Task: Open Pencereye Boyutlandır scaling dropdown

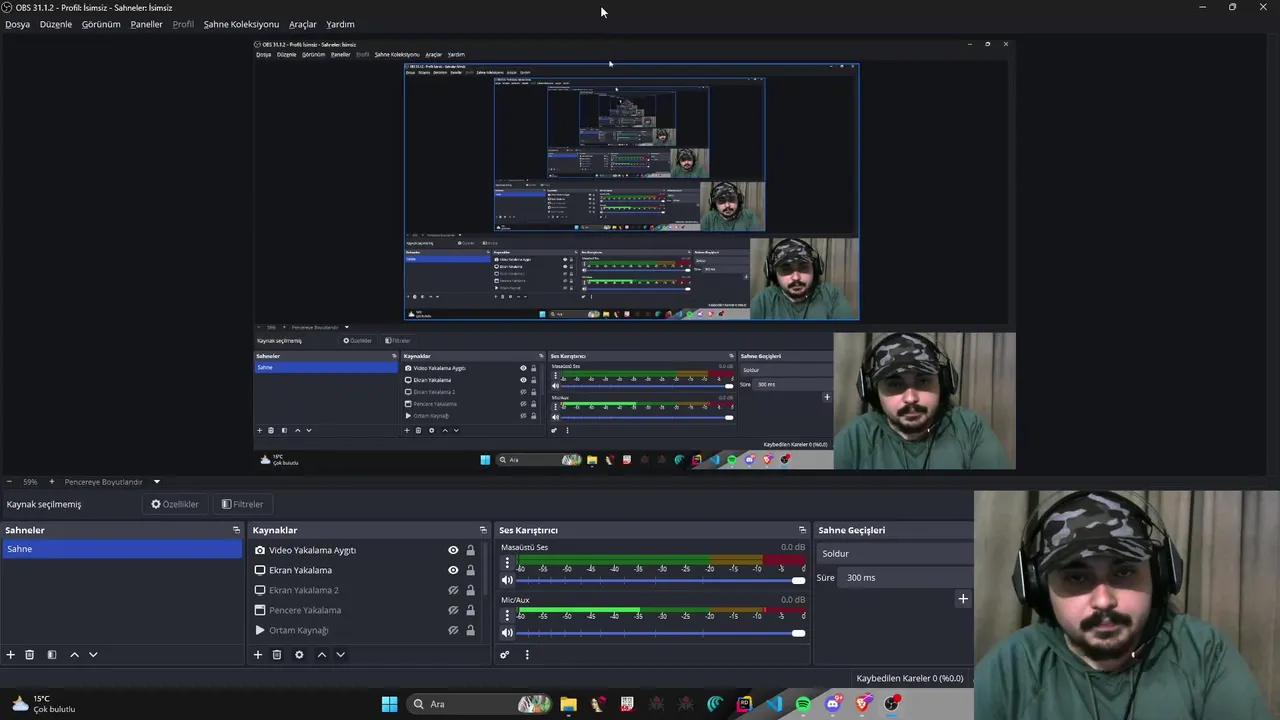Action: [112, 482]
